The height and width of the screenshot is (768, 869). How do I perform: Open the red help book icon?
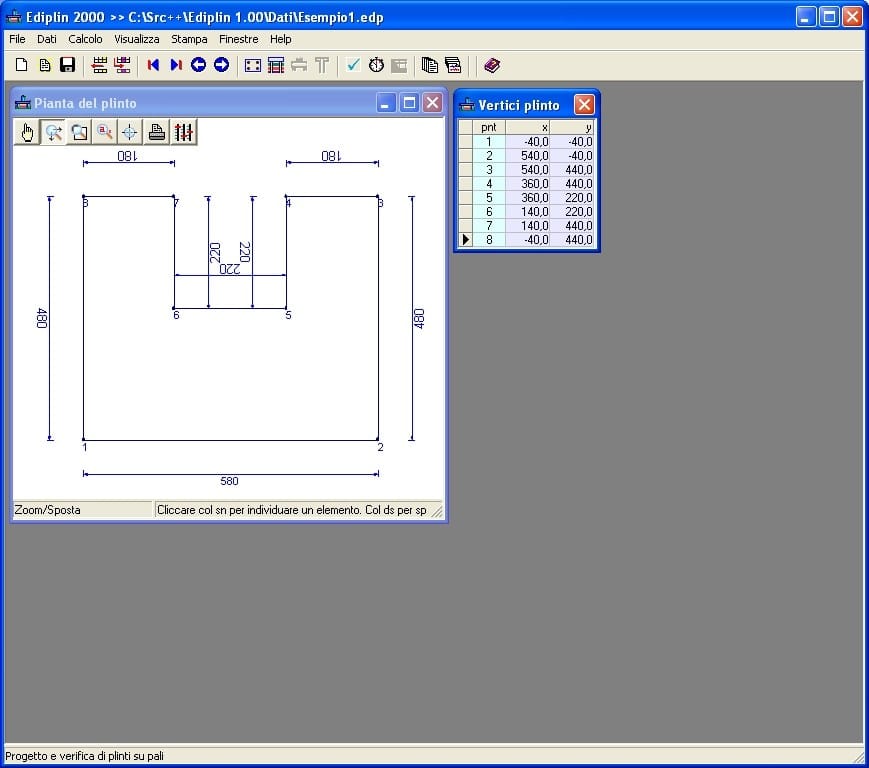point(491,65)
